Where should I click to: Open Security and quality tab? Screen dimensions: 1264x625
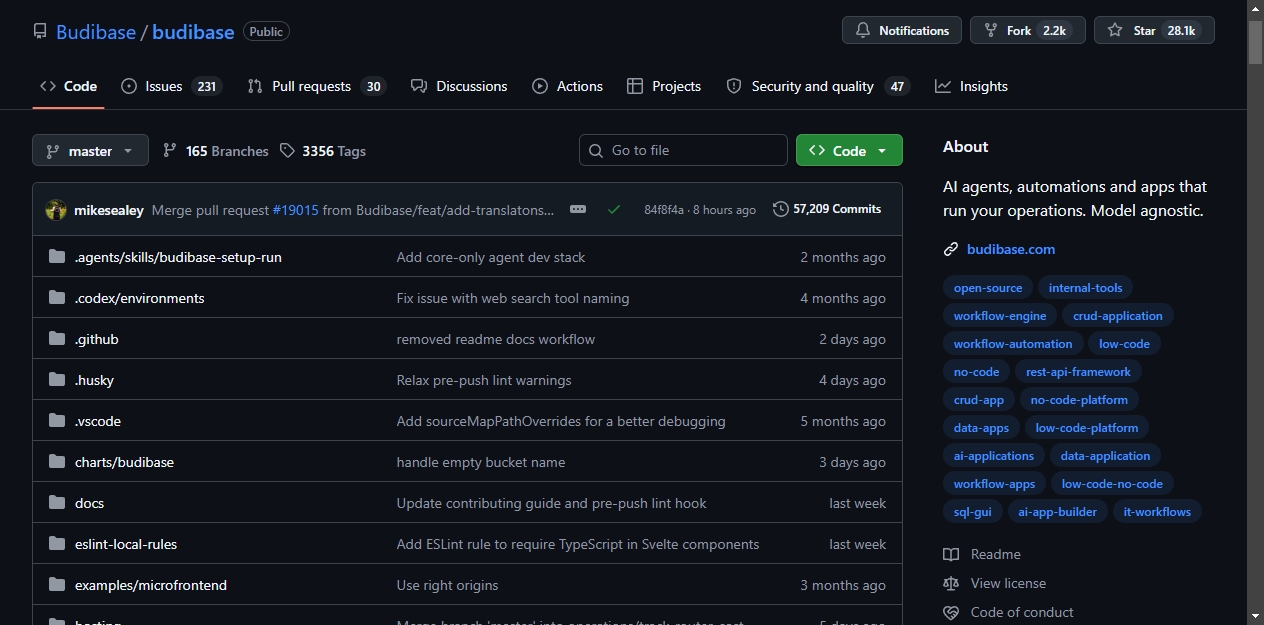click(x=818, y=86)
